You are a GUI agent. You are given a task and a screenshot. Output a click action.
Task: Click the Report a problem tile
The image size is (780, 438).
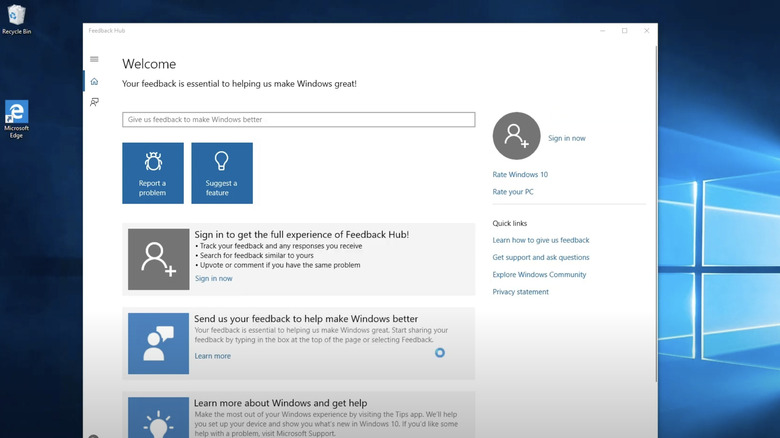coord(153,173)
